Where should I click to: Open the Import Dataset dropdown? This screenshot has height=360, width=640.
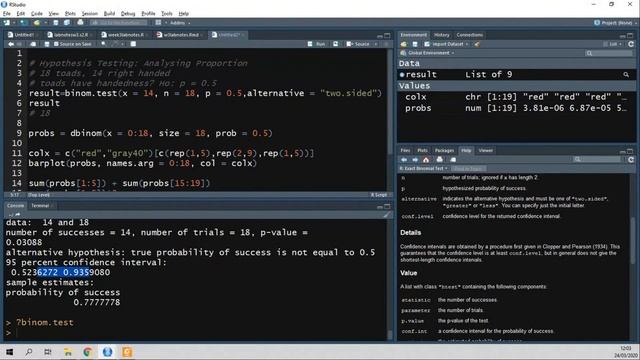point(447,44)
